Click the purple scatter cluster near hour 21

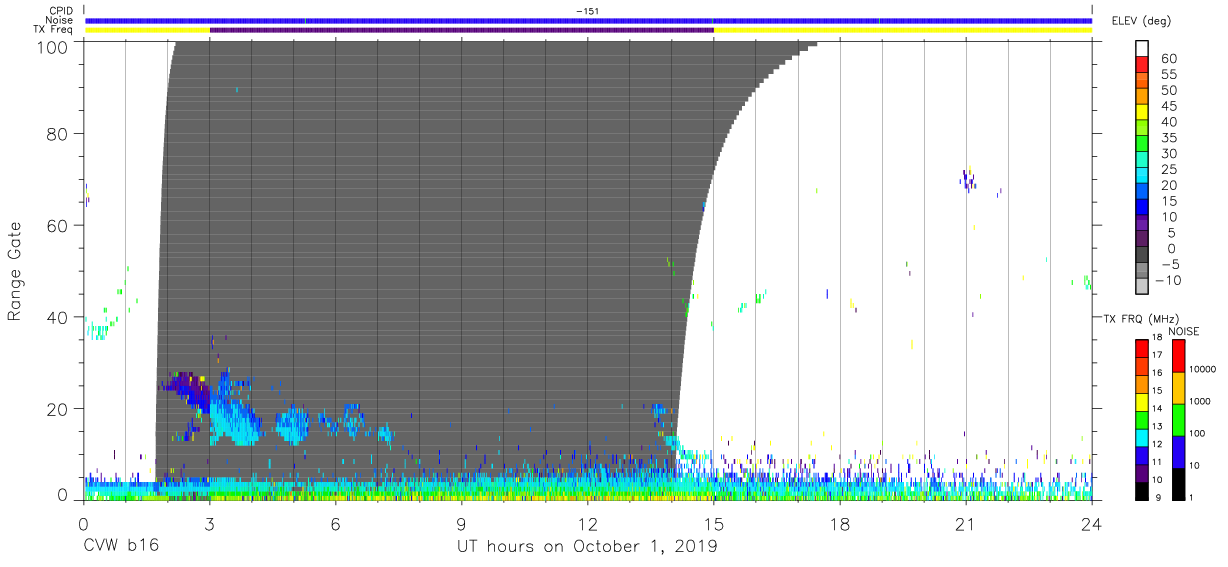tap(968, 180)
